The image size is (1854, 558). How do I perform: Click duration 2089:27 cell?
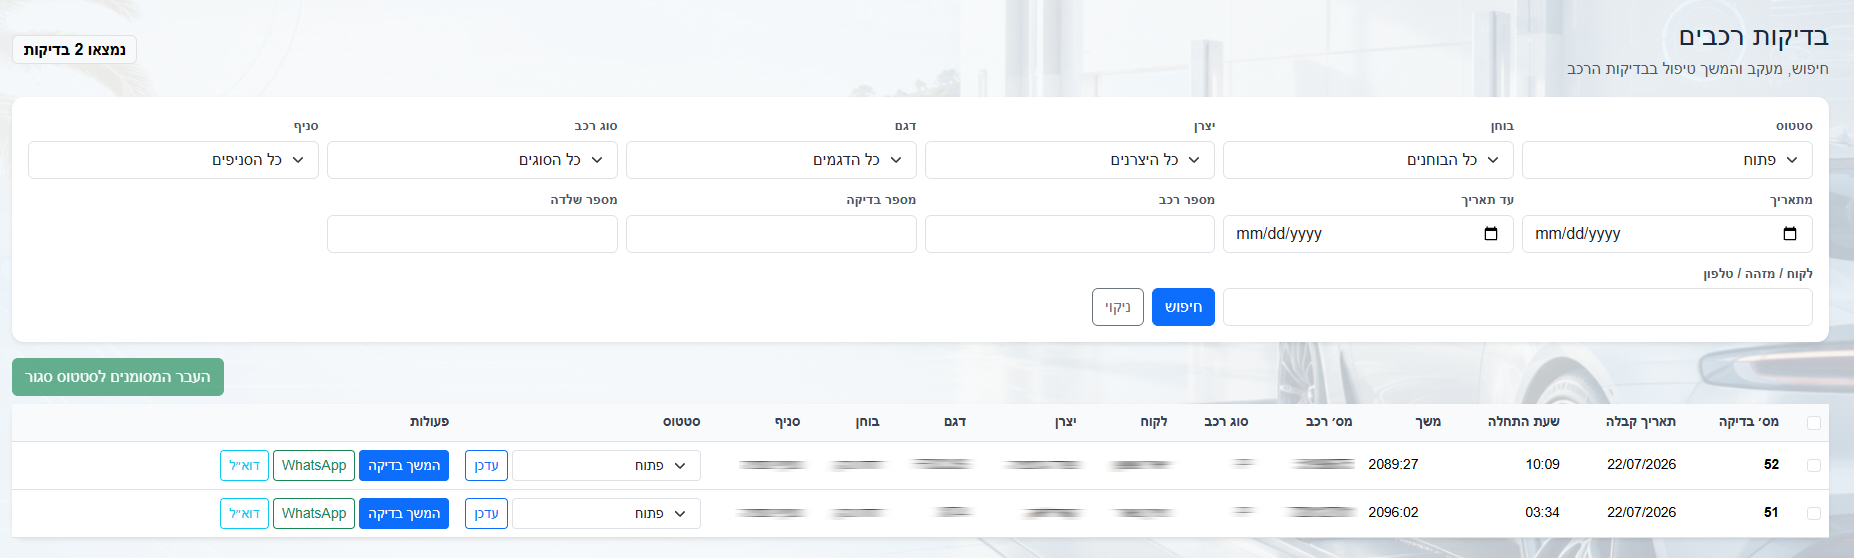tap(1393, 465)
